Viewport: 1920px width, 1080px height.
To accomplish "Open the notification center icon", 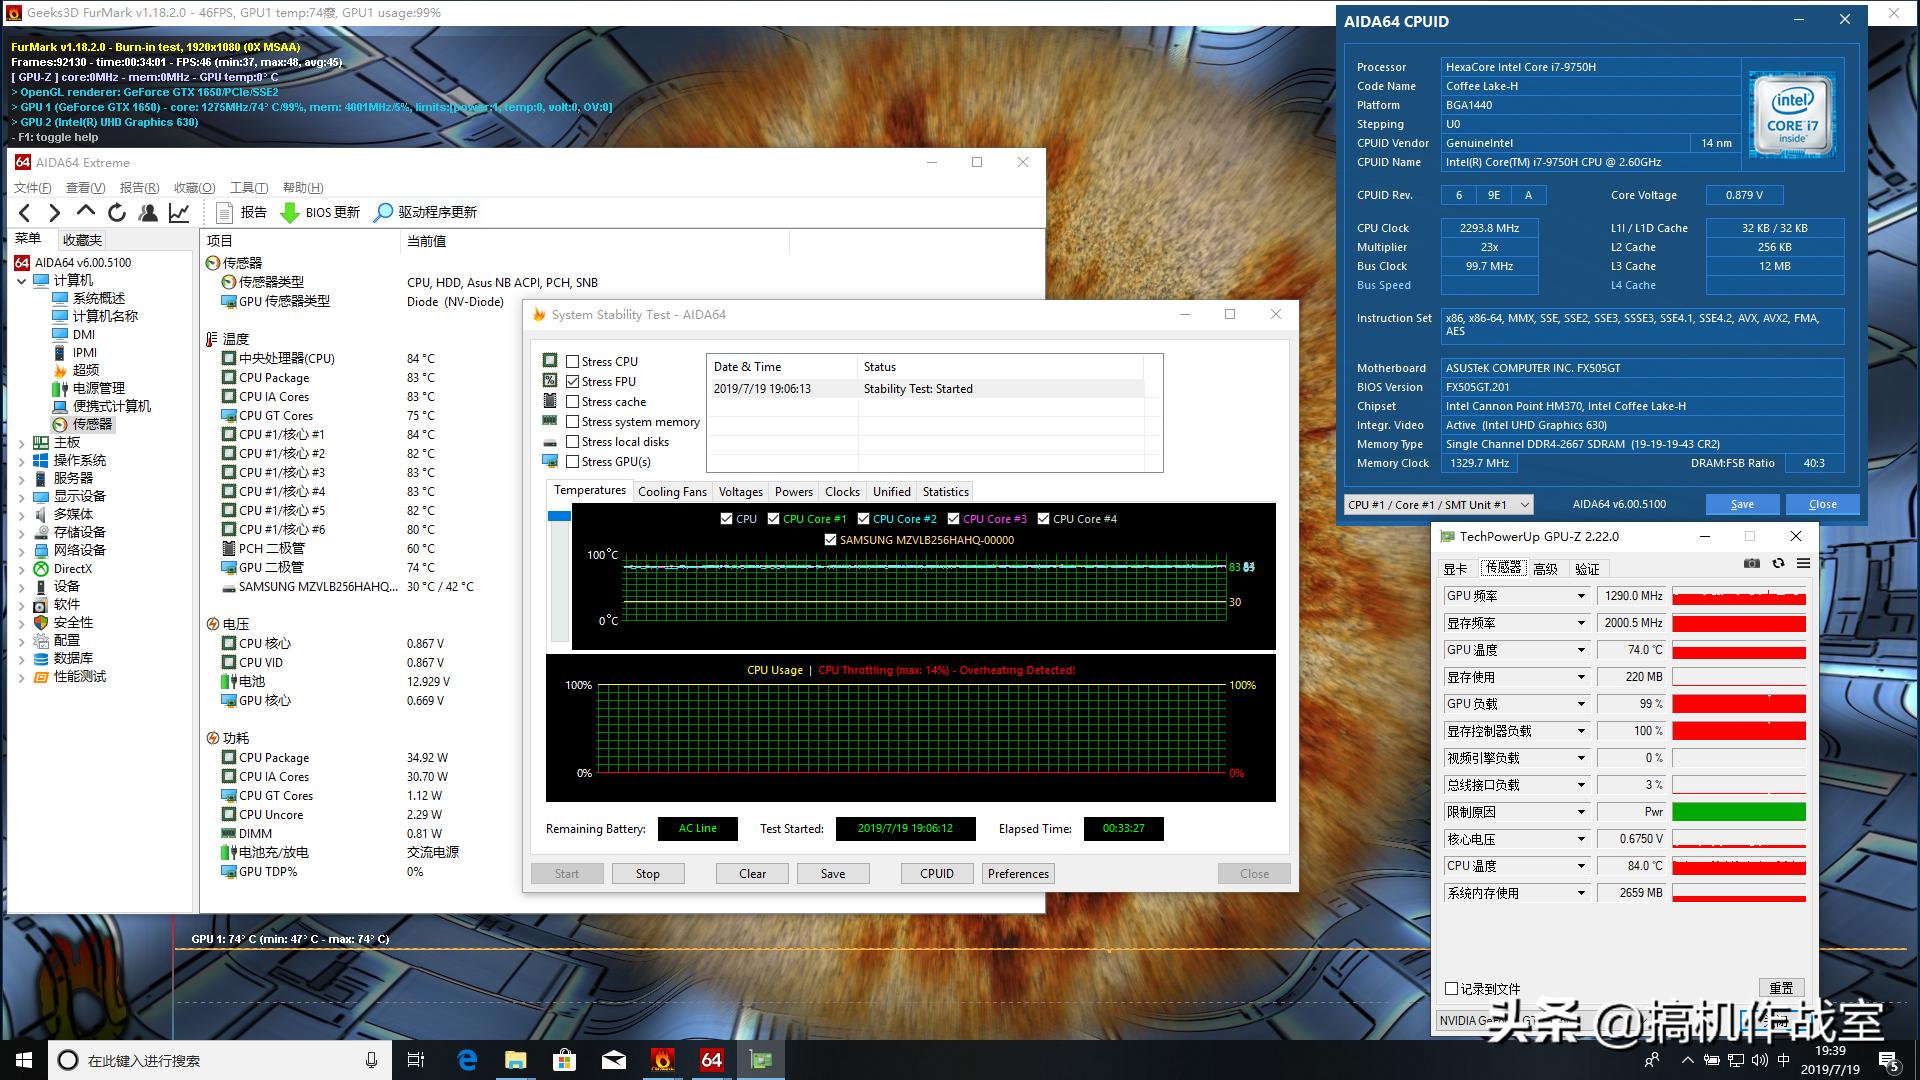I will point(1889,1060).
